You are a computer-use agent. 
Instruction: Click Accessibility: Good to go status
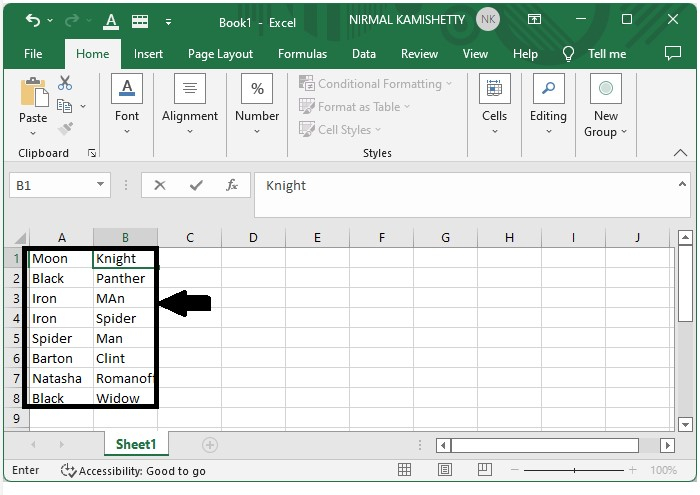pyautogui.click(x=134, y=470)
